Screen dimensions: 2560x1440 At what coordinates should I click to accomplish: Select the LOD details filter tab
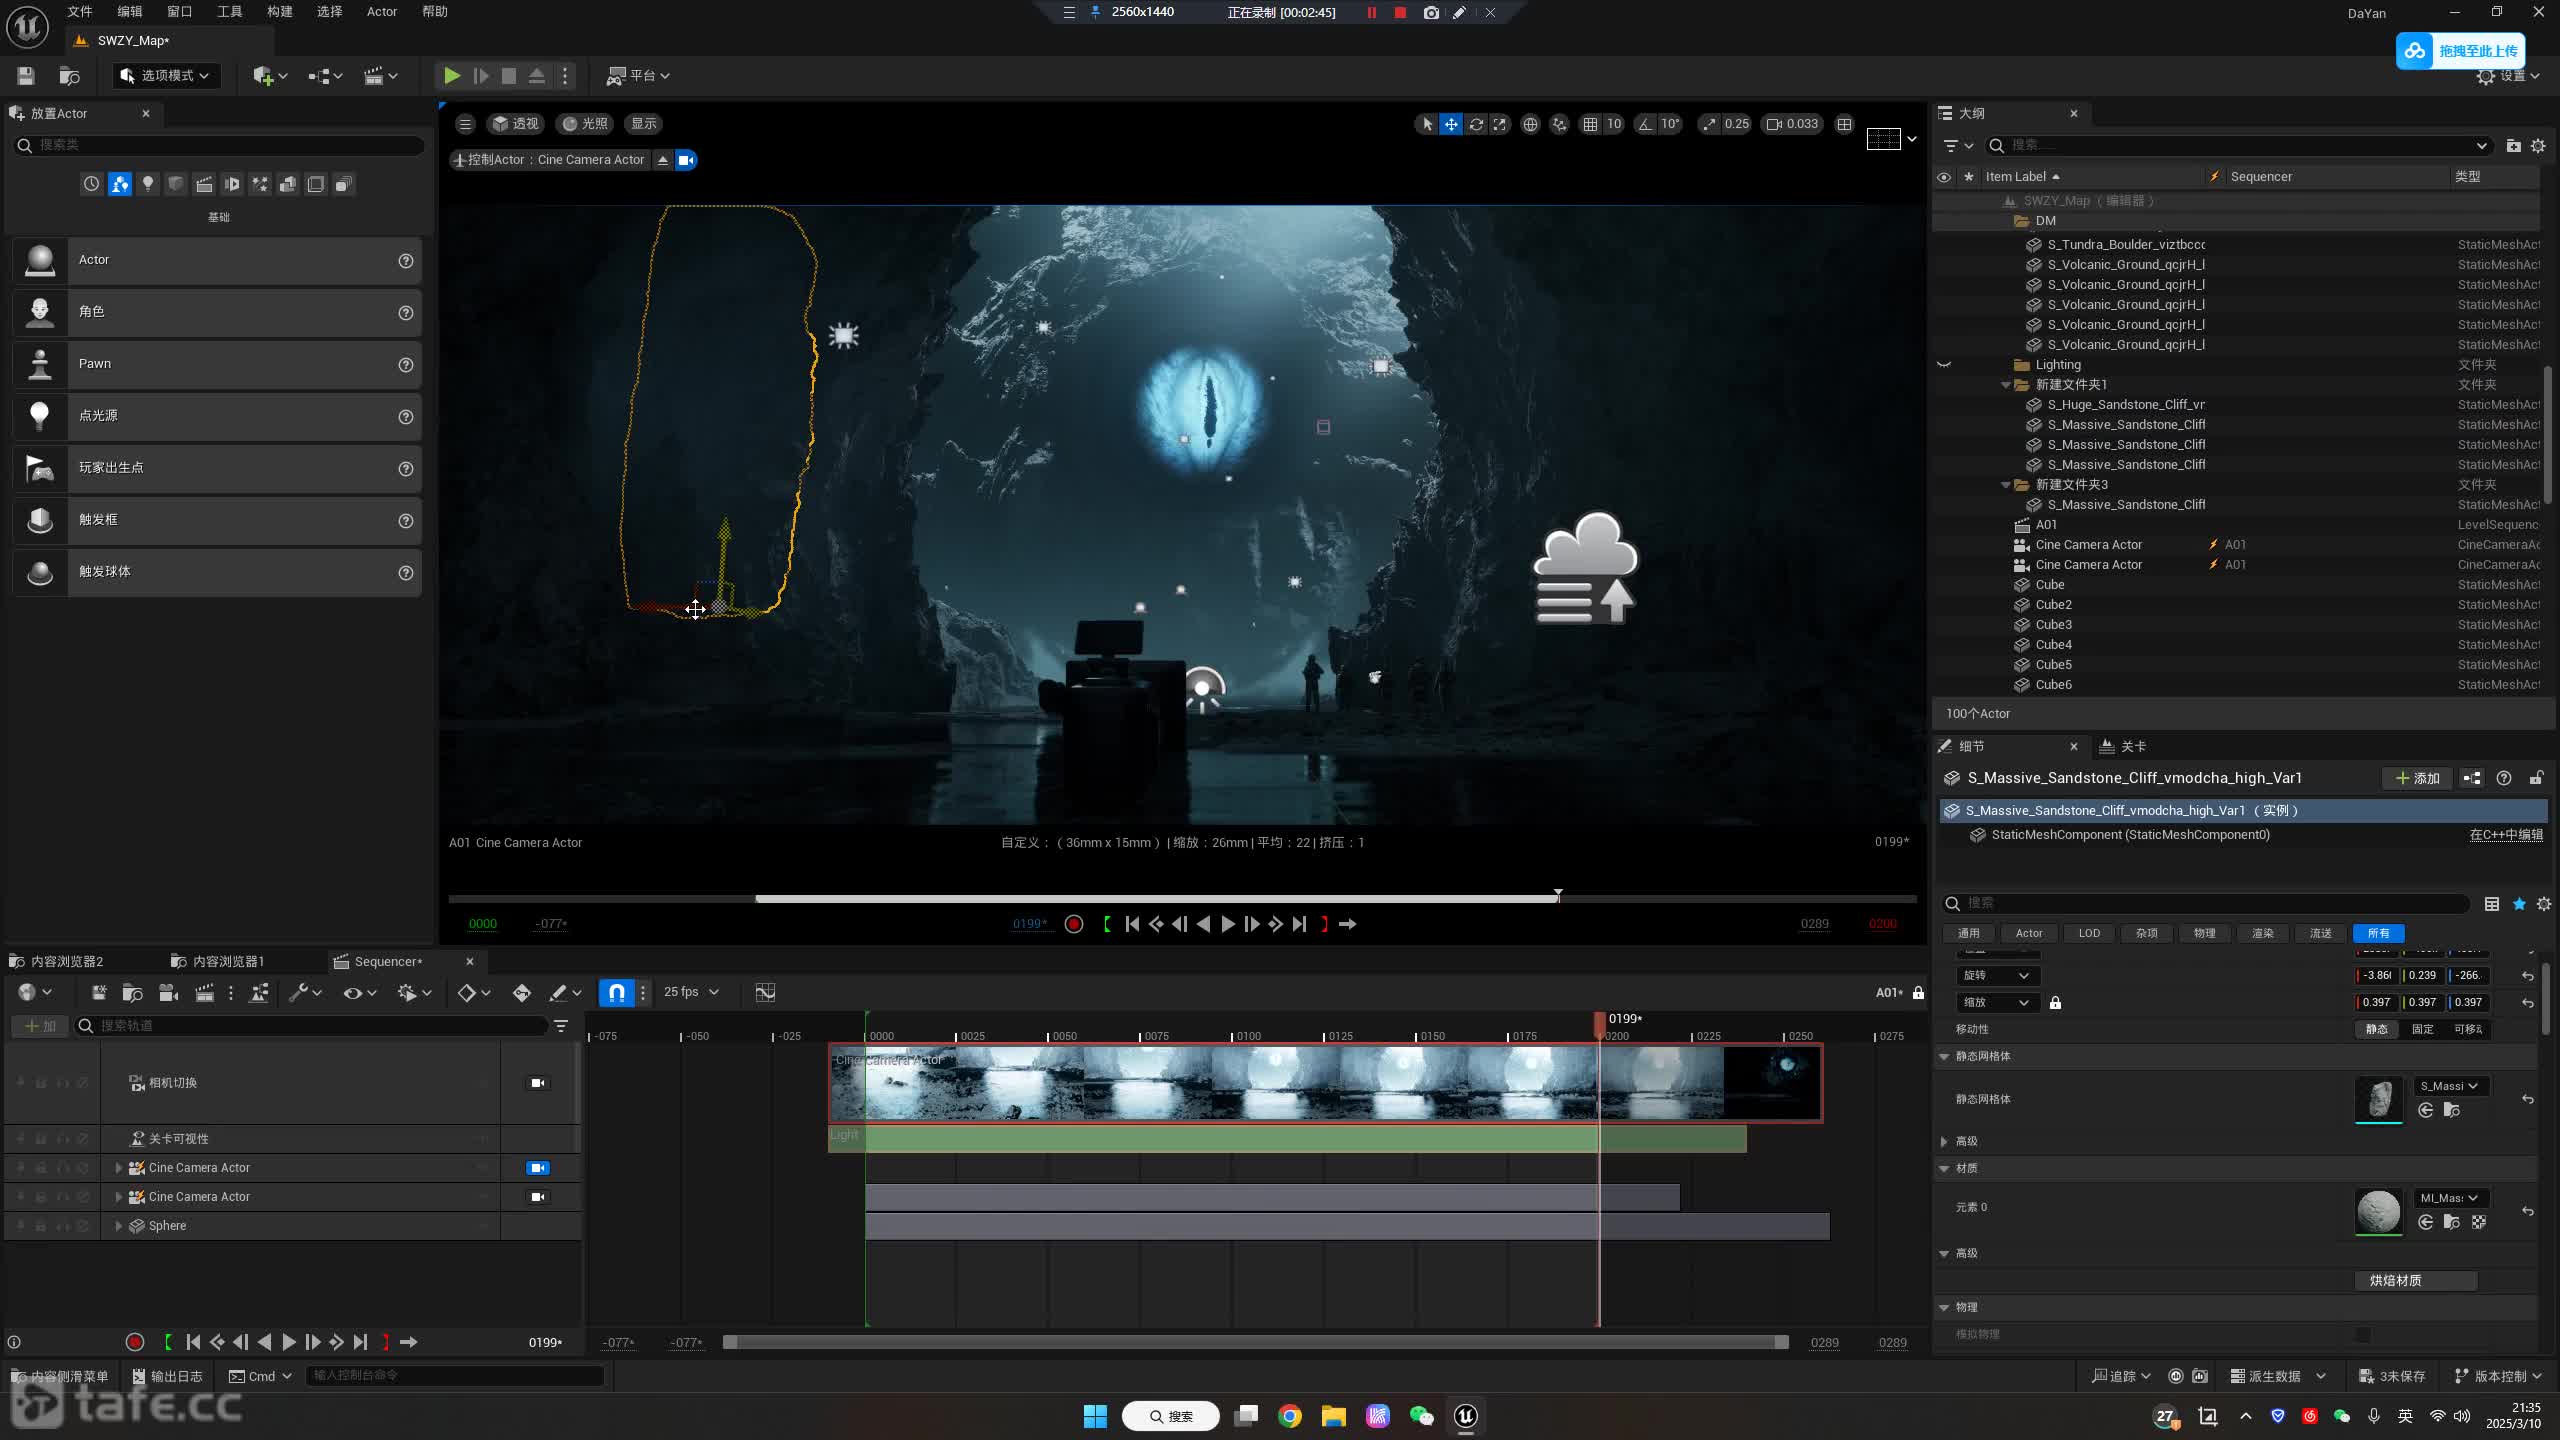(x=2089, y=933)
